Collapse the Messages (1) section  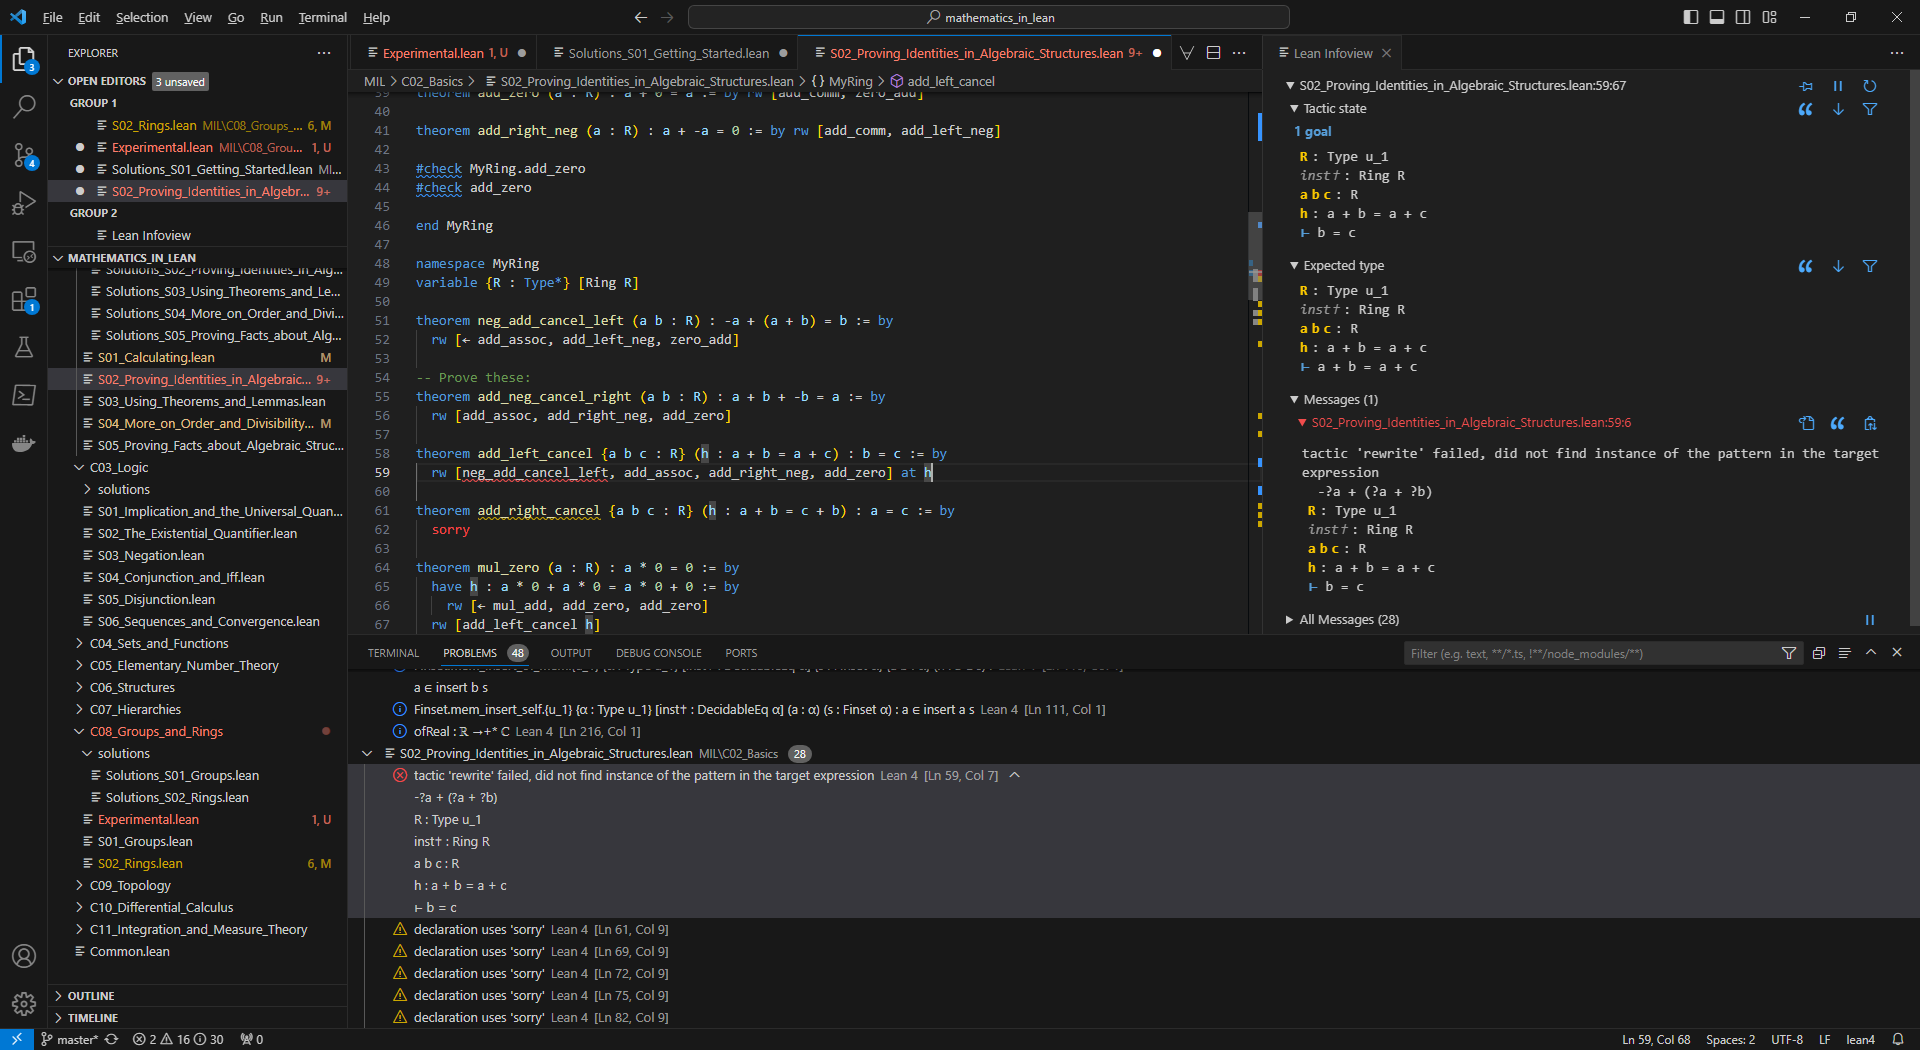point(1333,399)
